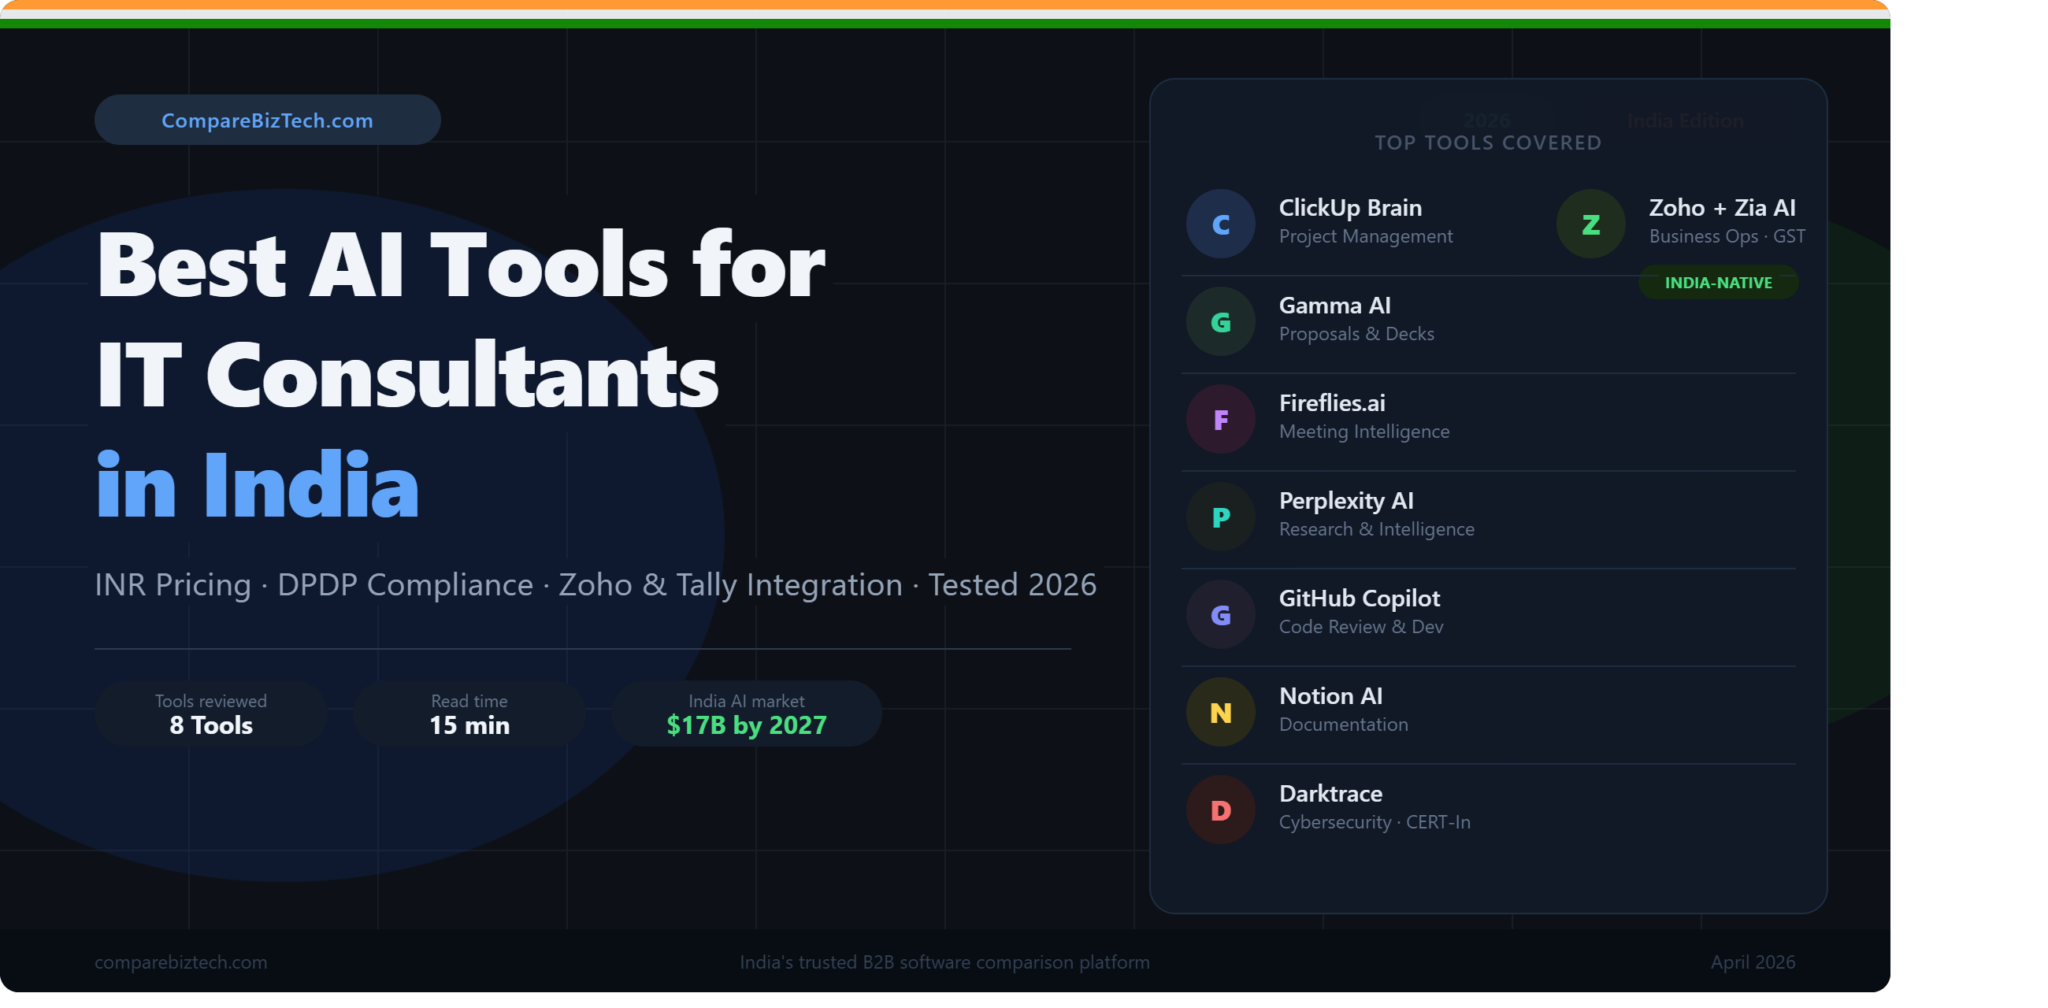This screenshot has width=2048, height=1008.
Task: Click the Notion AI 'N' yellow icon
Action: pos(1220,712)
